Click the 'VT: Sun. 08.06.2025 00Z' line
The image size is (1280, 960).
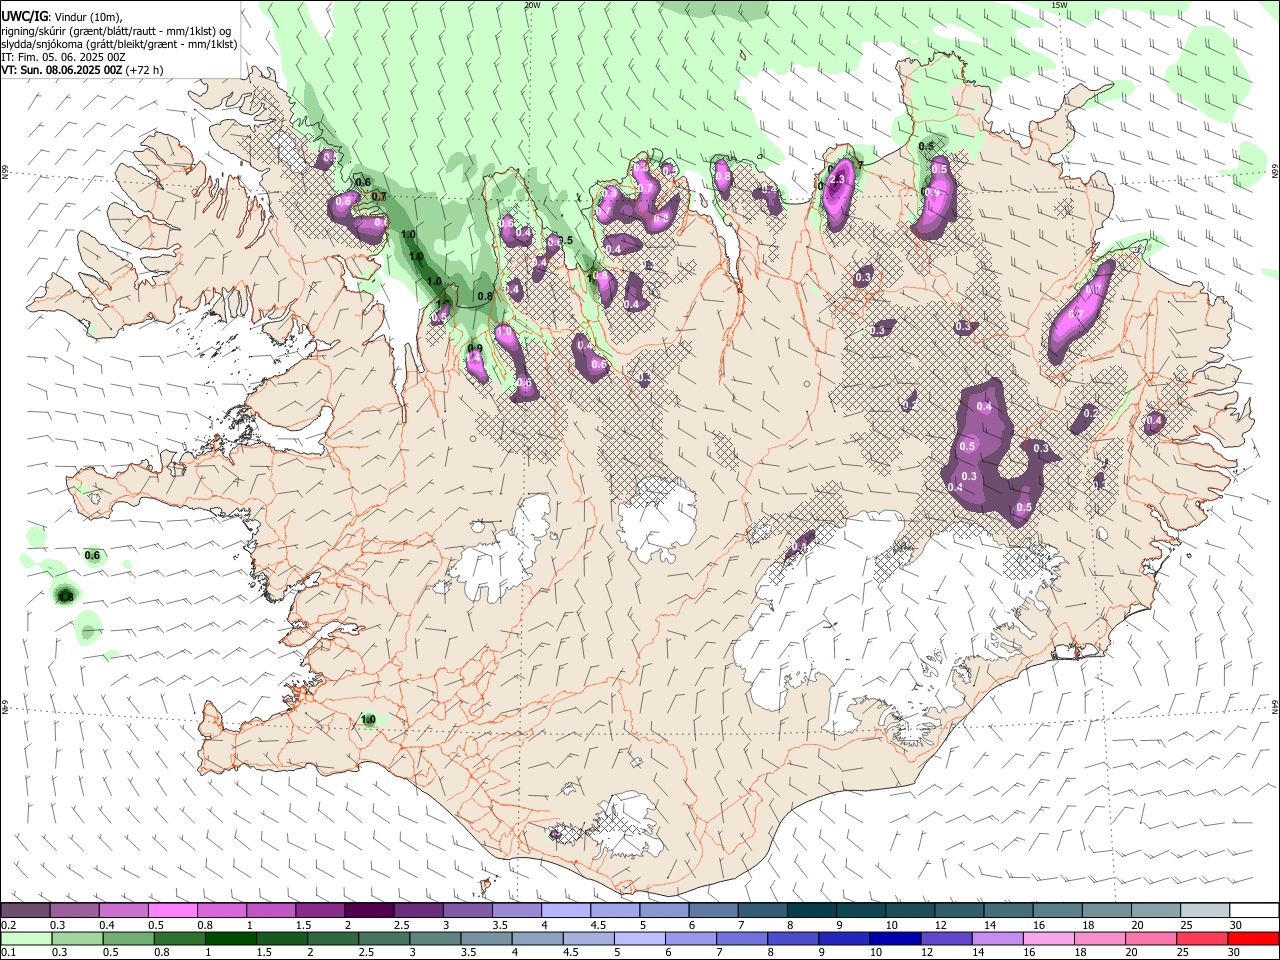pyautogui.click(x=62, y=70)
